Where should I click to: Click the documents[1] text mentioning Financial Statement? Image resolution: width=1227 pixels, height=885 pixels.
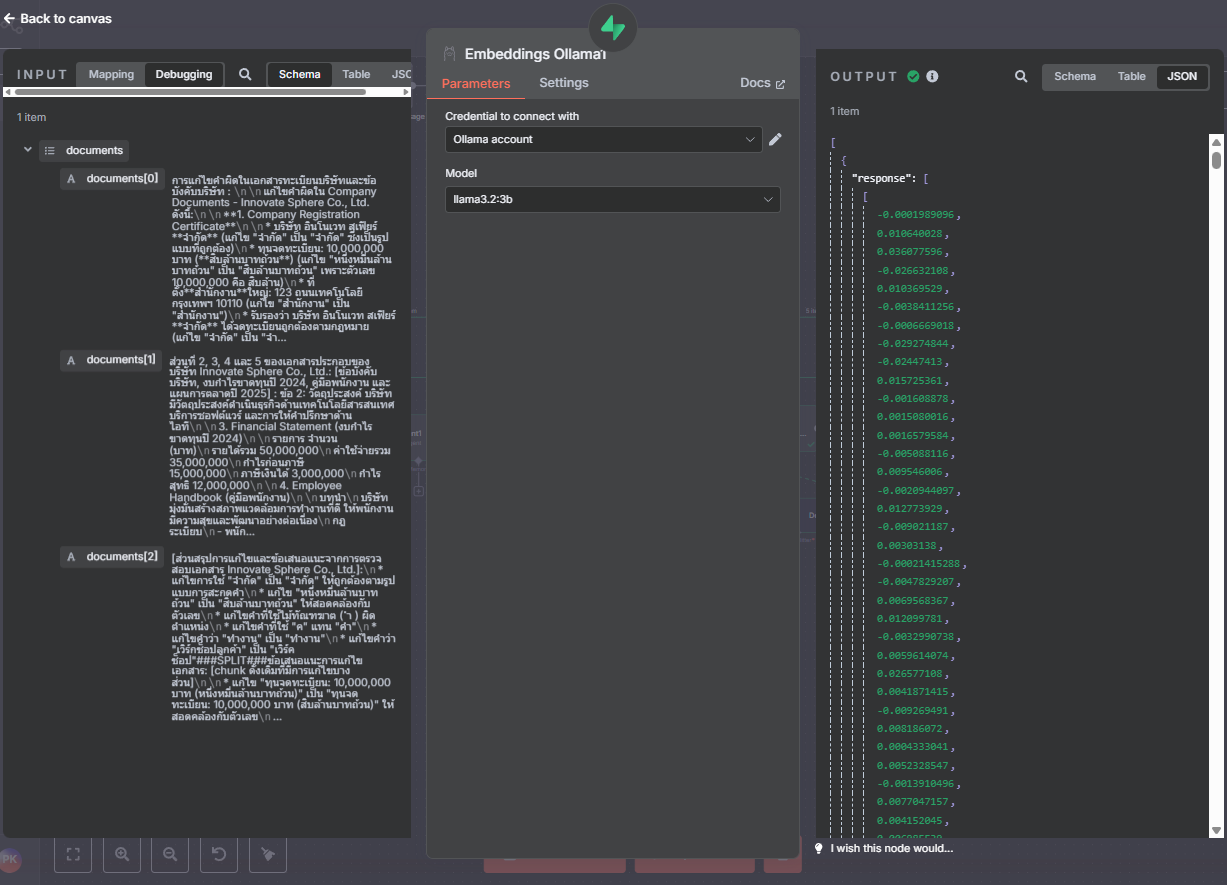pos(283,445)
